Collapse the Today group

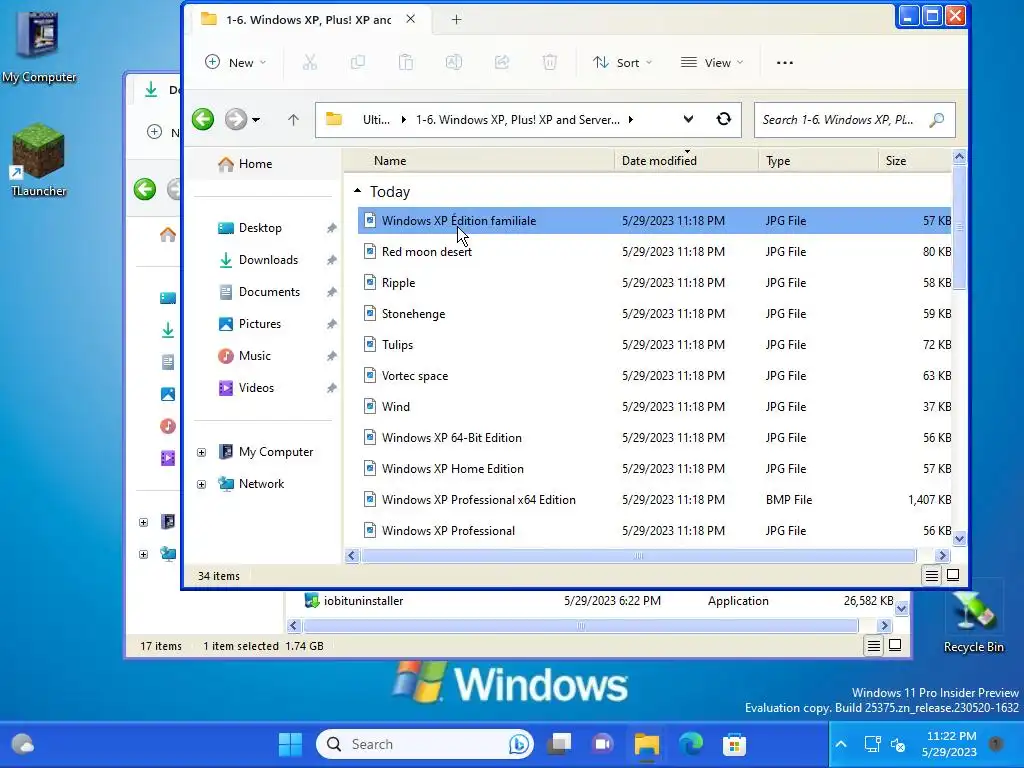point(357,191)
